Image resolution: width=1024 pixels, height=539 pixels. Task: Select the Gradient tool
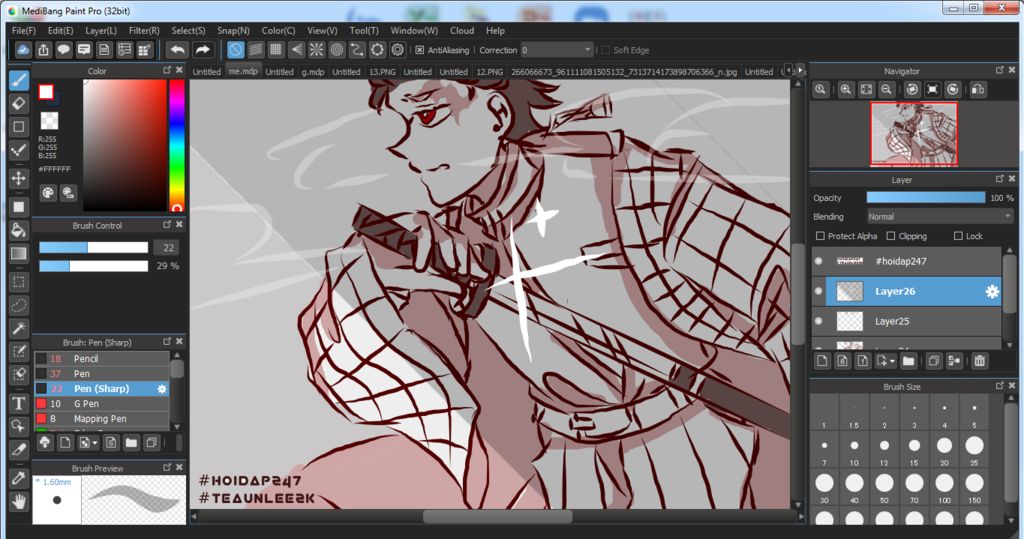click(x=19, y=253)
